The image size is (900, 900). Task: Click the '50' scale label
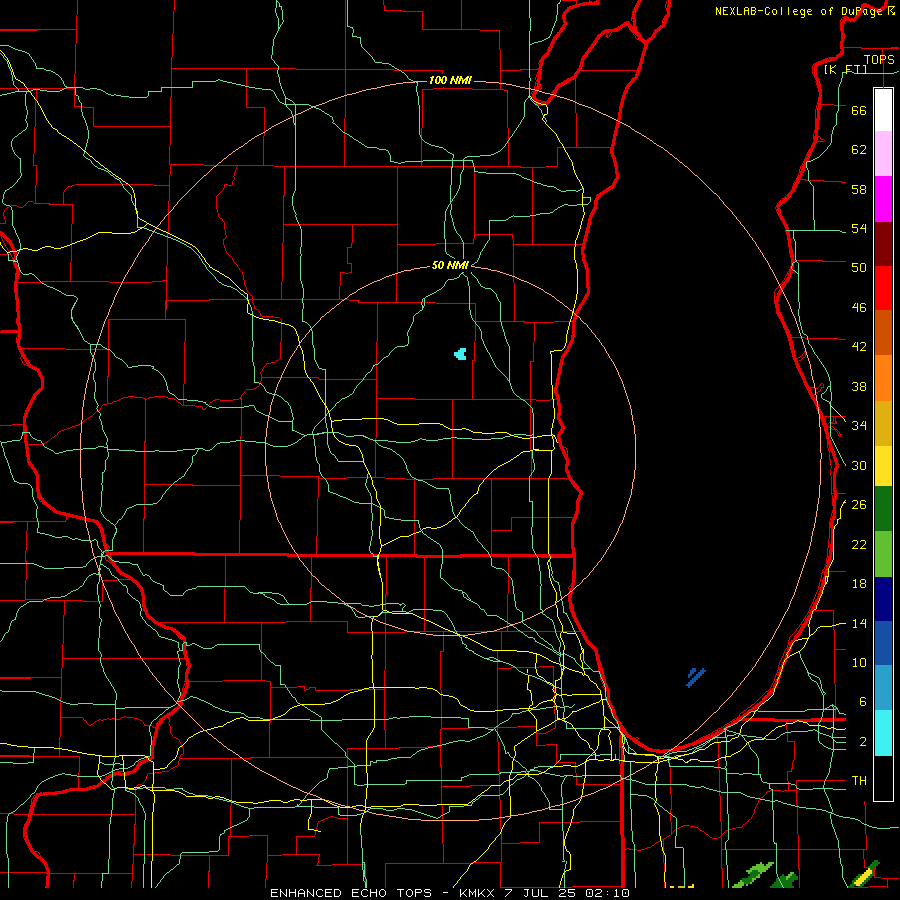coord(859,268)
